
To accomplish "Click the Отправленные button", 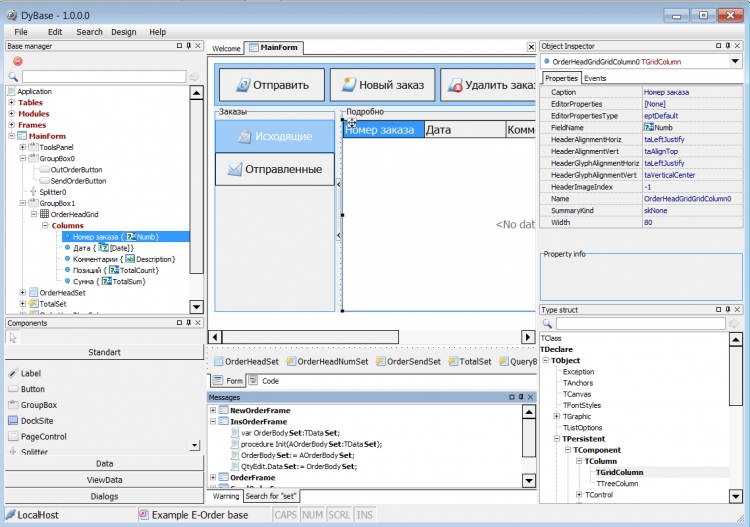I will (x=275, y=169).
